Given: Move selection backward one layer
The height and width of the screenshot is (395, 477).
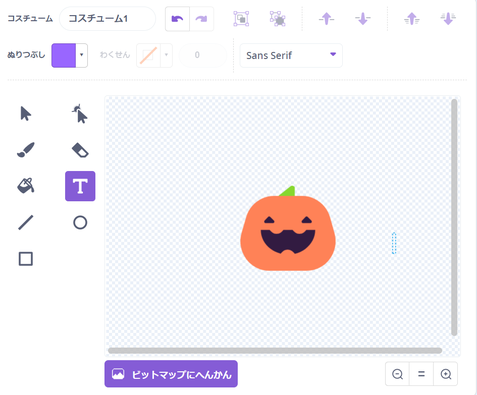Looking at the screenshot, I should [x=363, y=19].
